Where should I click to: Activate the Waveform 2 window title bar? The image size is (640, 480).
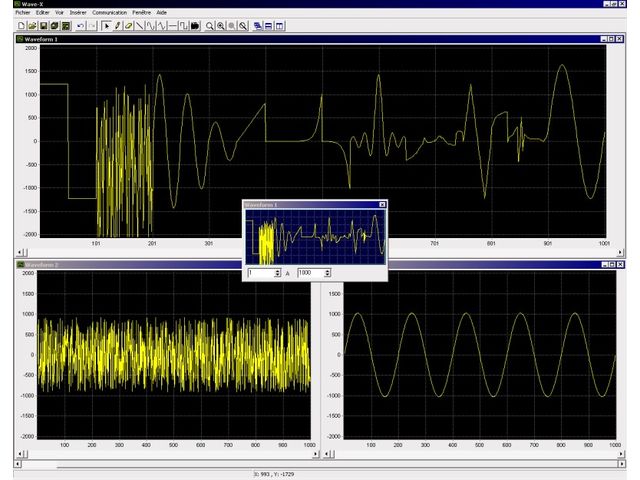point(129,265)
